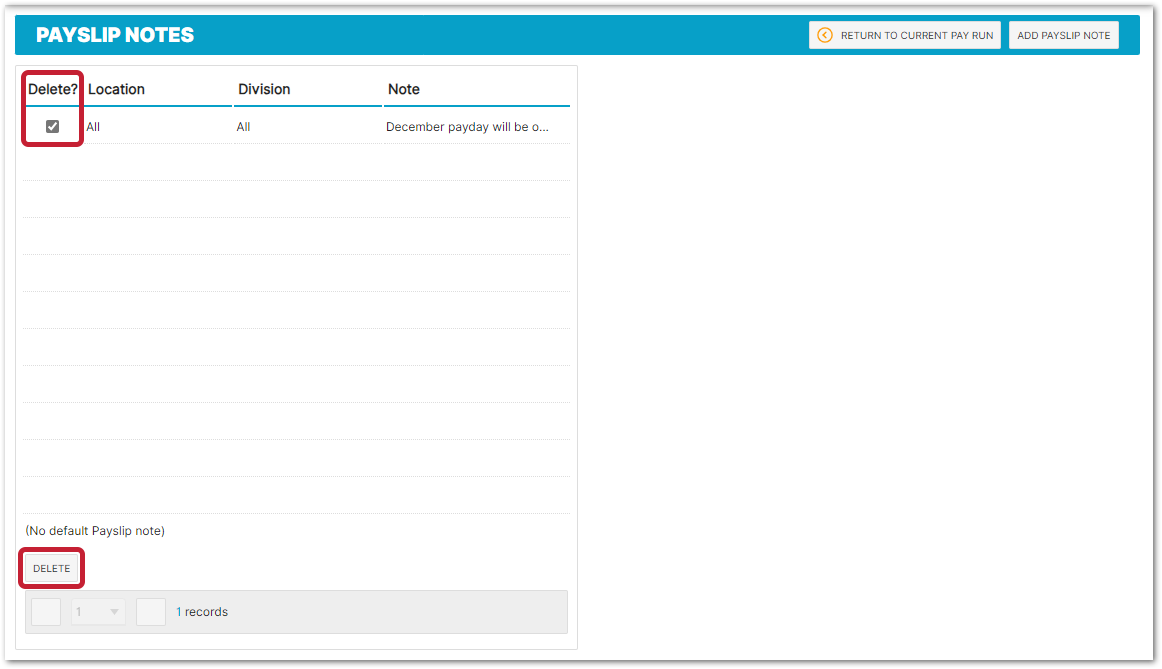Click the 1 records count label

pyautogui.click(x=202, y=612)
